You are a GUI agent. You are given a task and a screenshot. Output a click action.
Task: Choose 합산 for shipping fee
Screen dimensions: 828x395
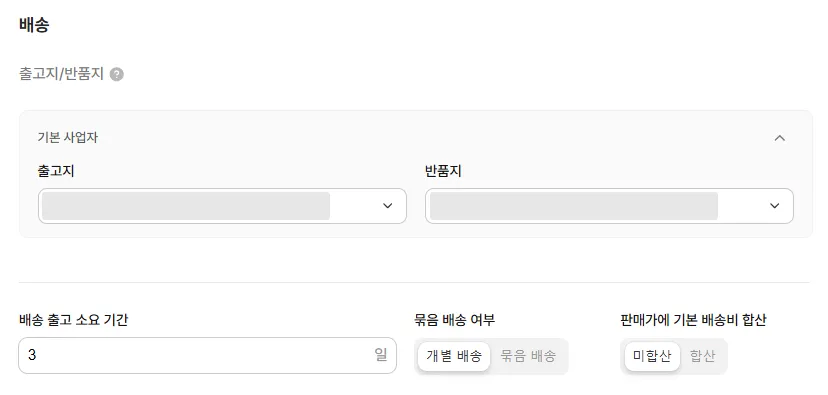point(702,356)
